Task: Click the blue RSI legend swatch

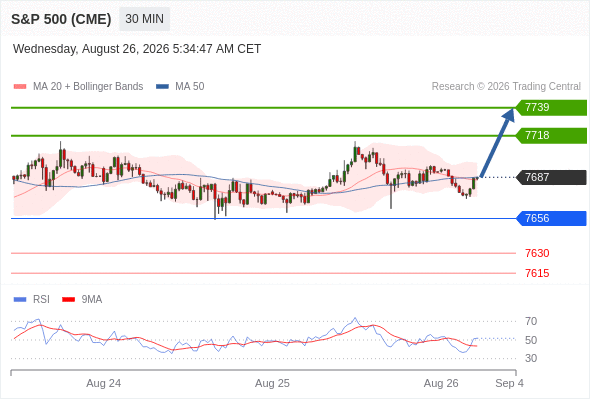Action: (x=20, y=300)
